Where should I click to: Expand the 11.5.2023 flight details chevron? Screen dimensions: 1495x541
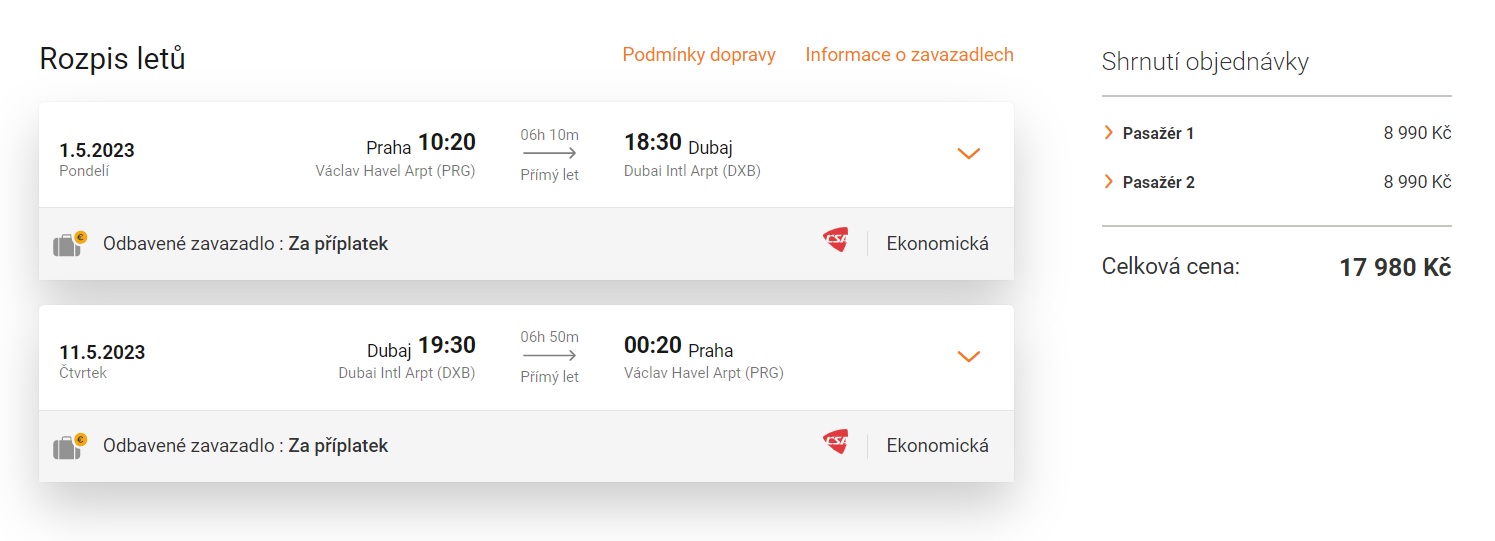[968, 356]
